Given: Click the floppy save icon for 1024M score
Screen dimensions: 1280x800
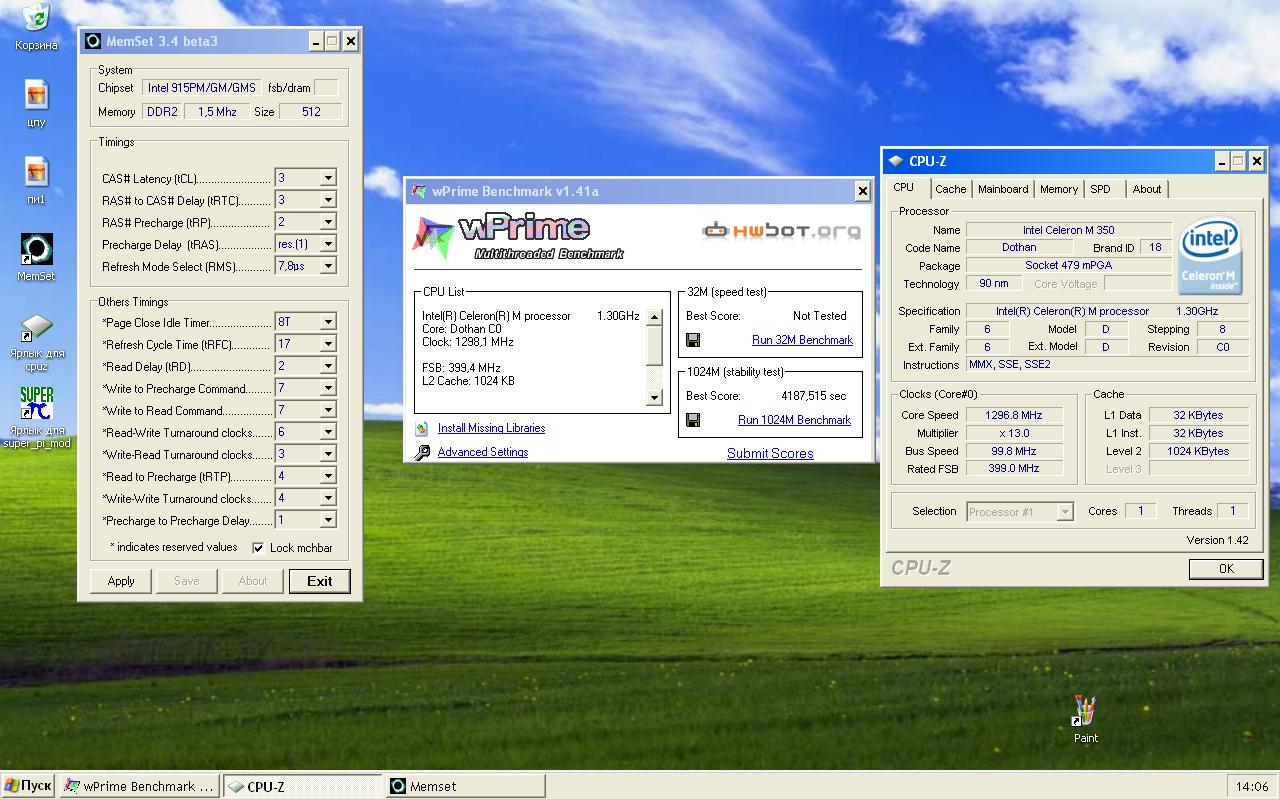Looking at the screenshot, I should 693,420.
